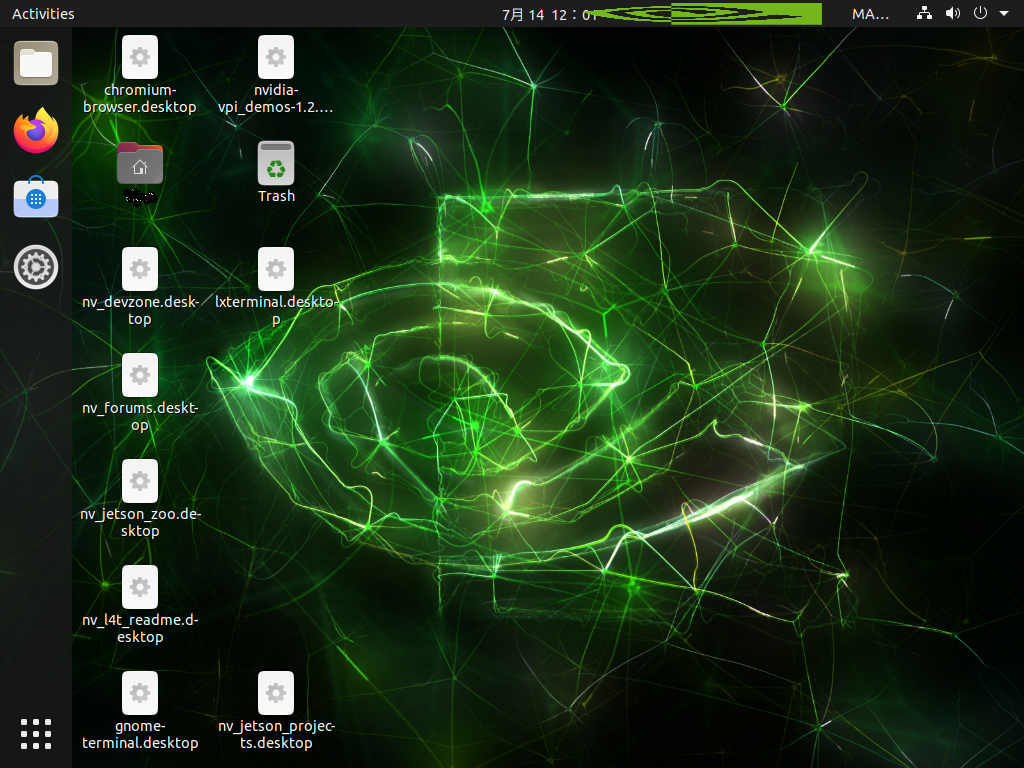Click the MA... indicator in top bar
The height and width of the screenshot is (768, 1024).
coord(870,14)
